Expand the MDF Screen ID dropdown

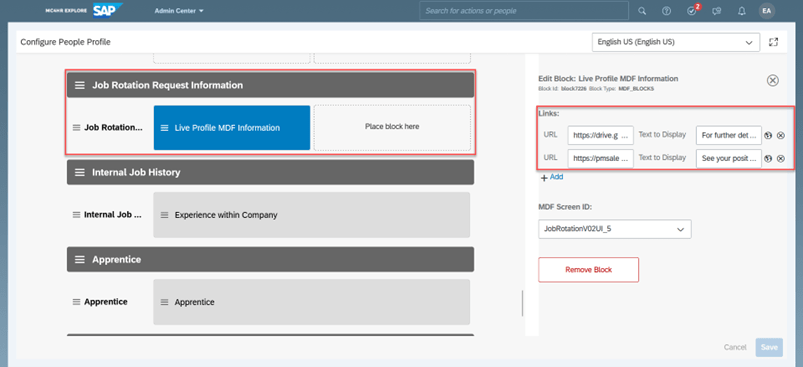[x=615, y=229]
